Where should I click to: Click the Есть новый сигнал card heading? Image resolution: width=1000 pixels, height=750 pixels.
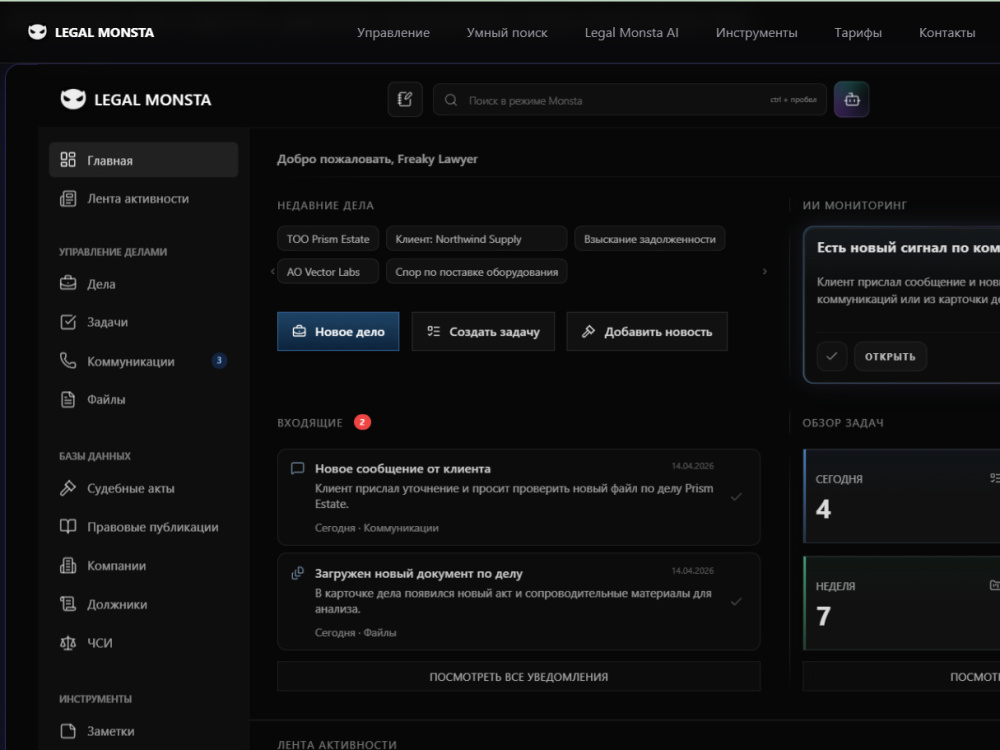coord(908,247)
